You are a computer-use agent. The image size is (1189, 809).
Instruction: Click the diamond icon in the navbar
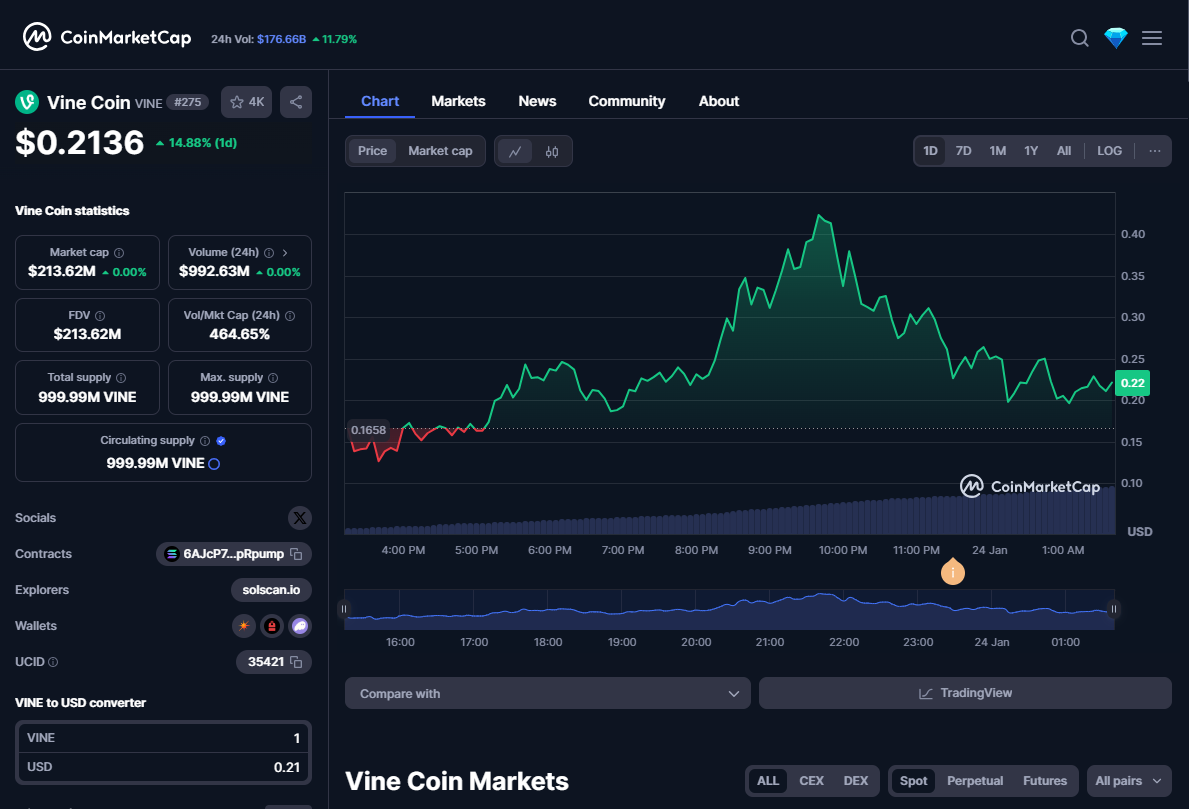click(1115, 37)
